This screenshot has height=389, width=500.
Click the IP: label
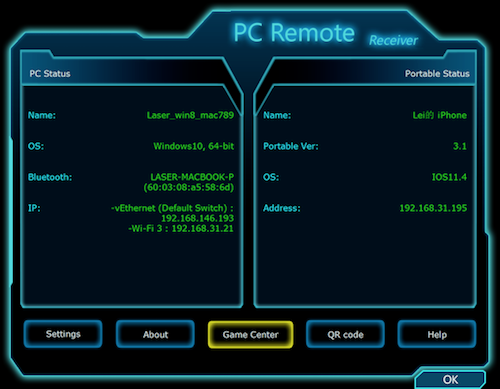pos(34,208)
